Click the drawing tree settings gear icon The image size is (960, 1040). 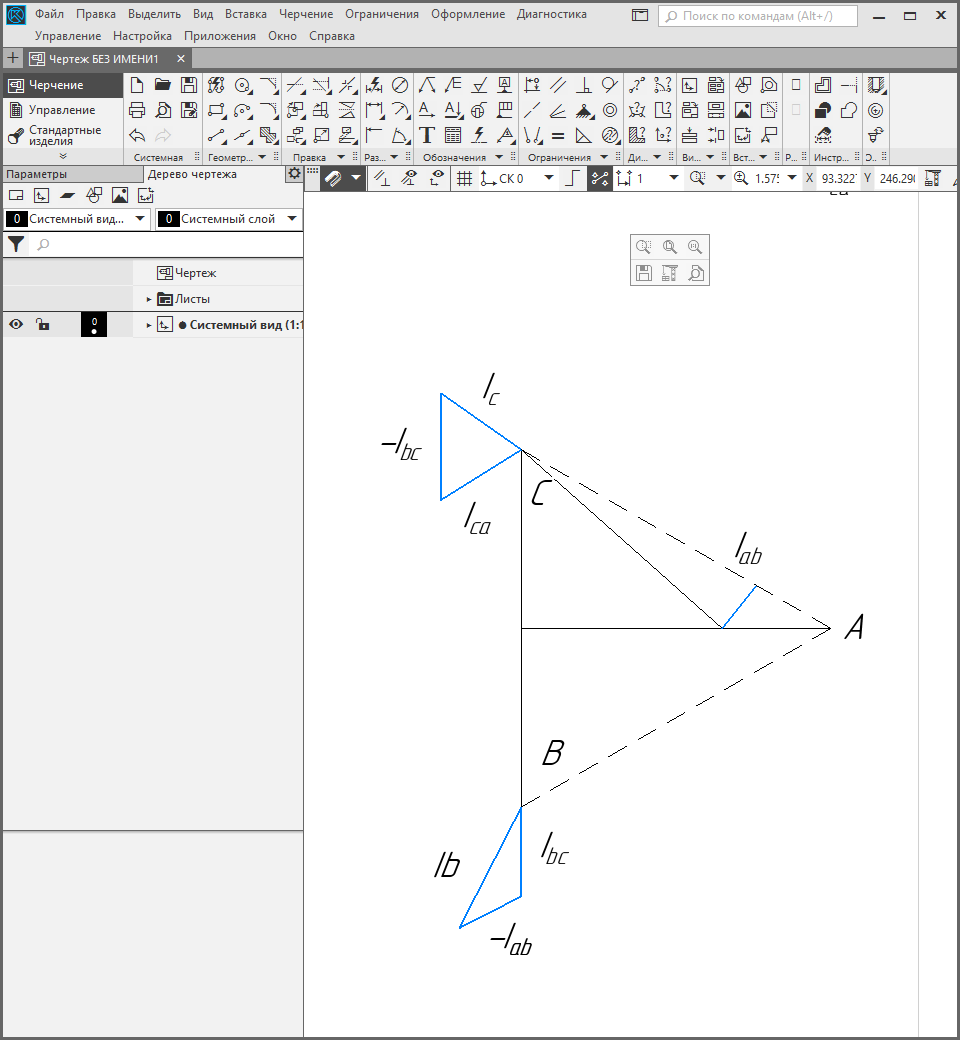pyautogui.click(x=293, y=174)
